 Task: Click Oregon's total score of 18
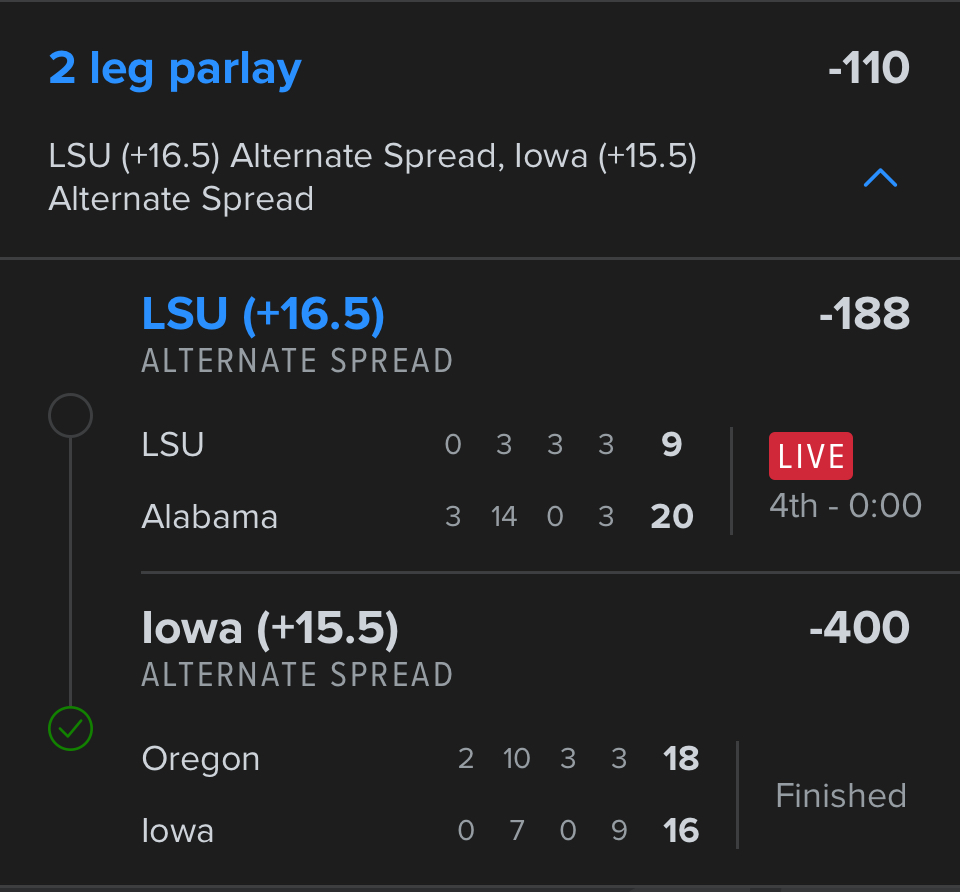coord(681,758)
